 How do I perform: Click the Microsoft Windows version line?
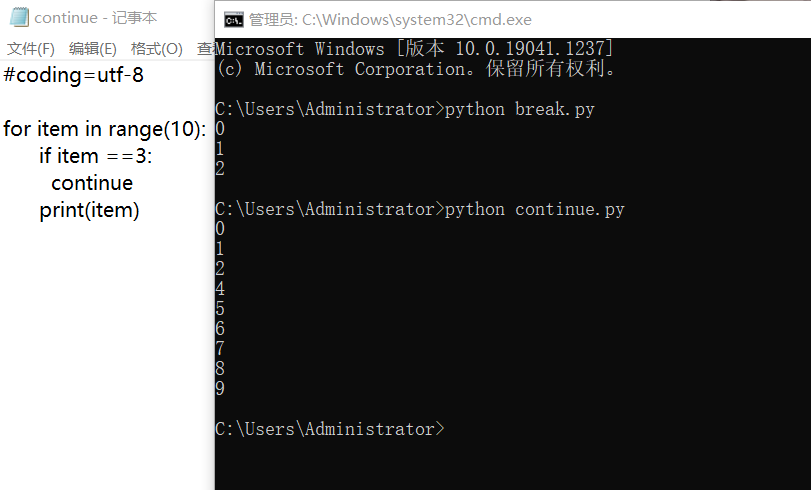(x=415, y=49)
